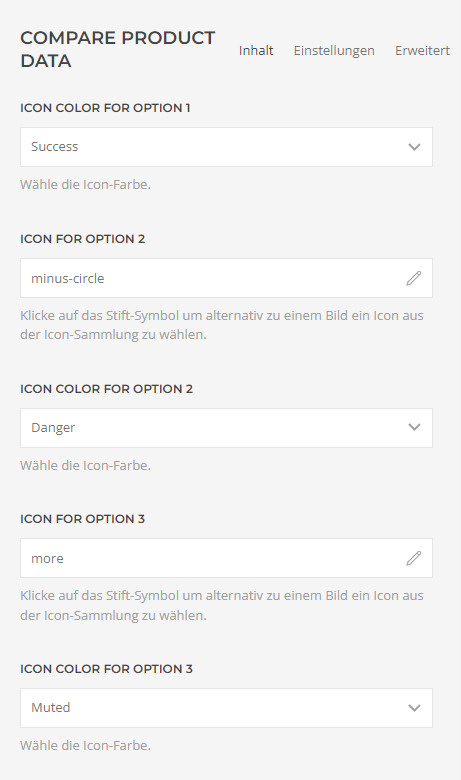Switch to the Einstellungen tab

[334, 51]
